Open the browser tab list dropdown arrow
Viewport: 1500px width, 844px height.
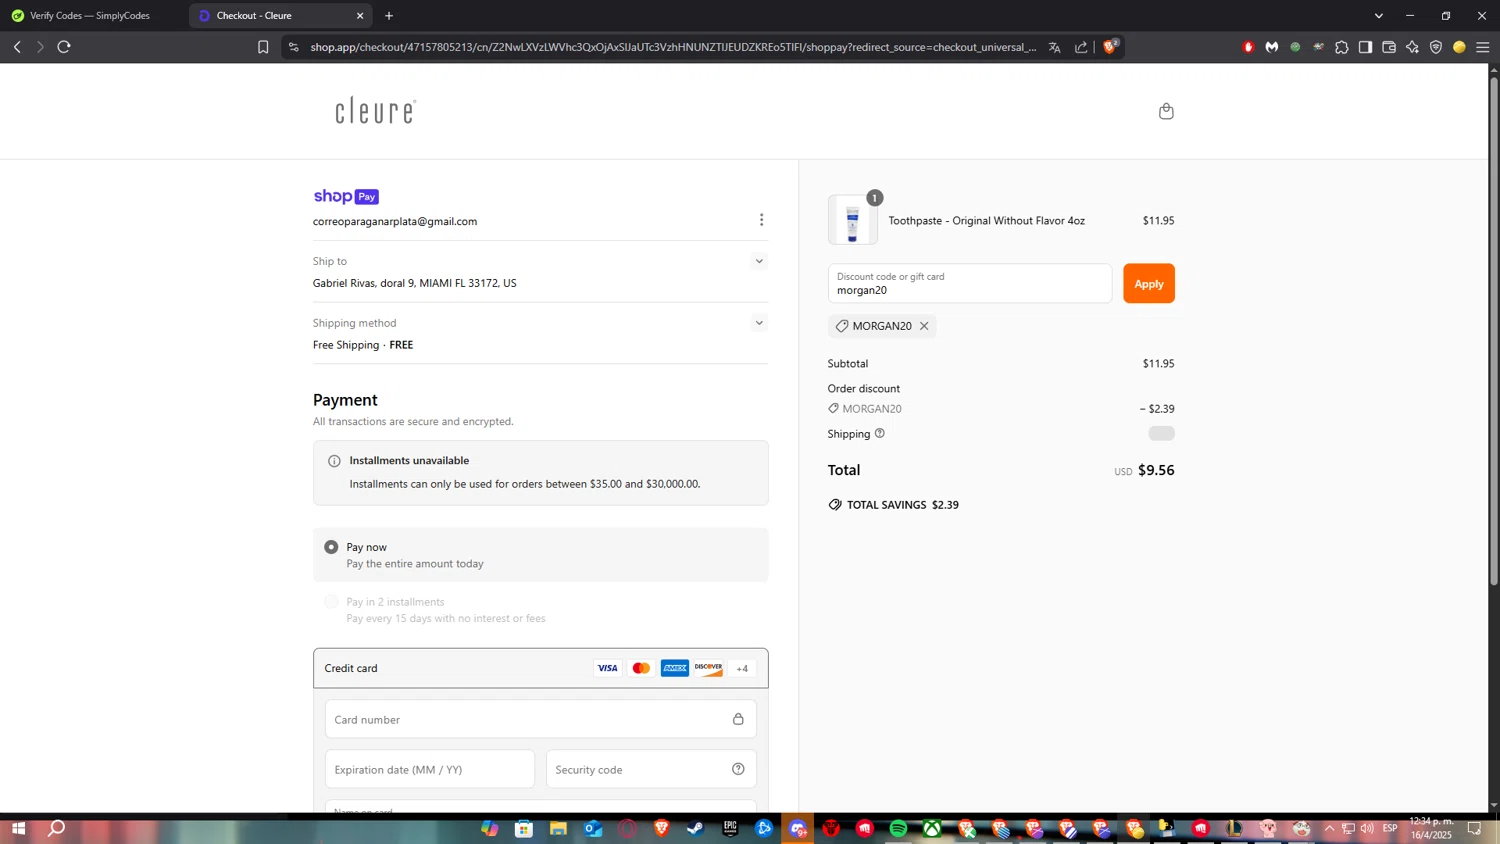[1379, 15]
